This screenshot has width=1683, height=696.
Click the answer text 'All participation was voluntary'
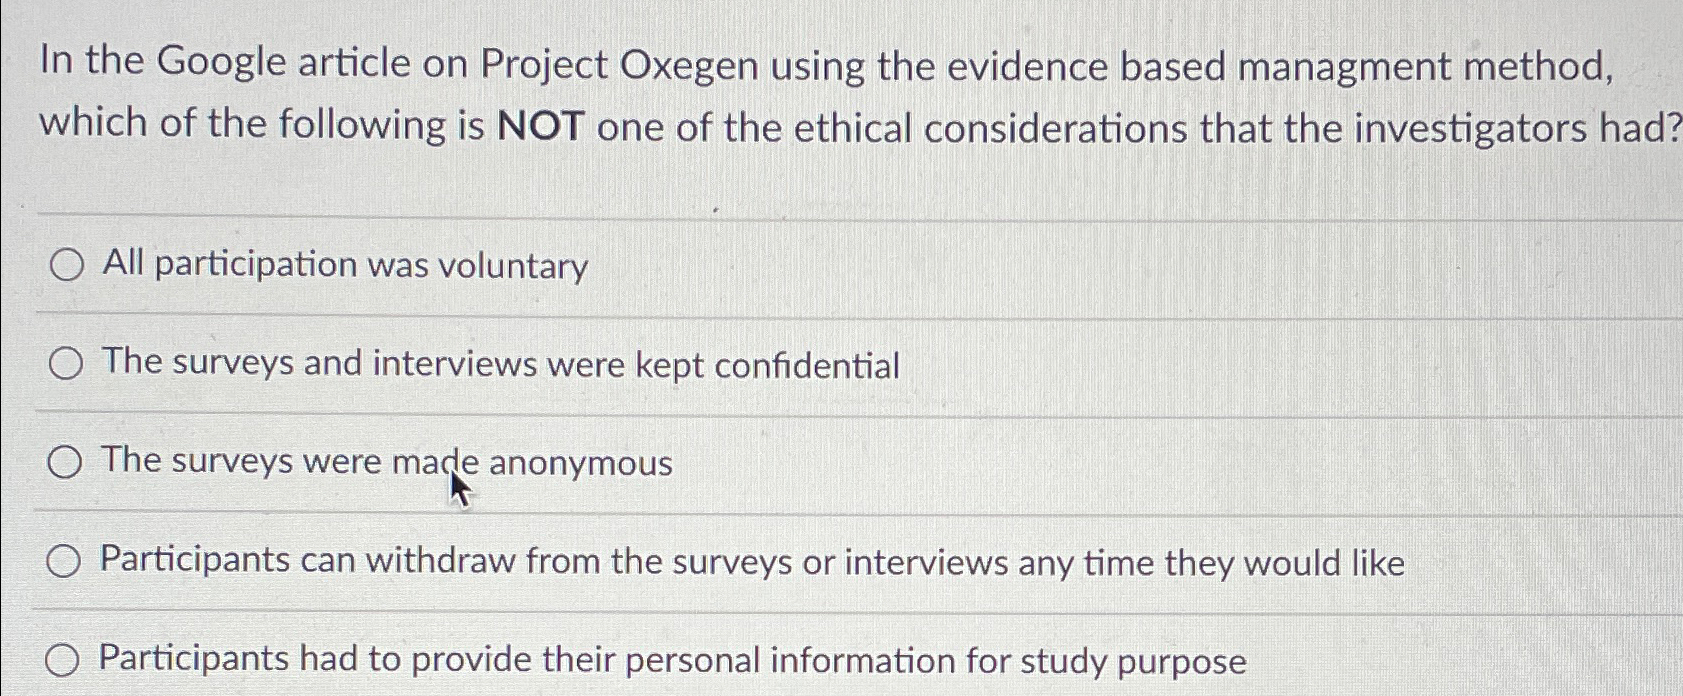[x=340, y=264]
